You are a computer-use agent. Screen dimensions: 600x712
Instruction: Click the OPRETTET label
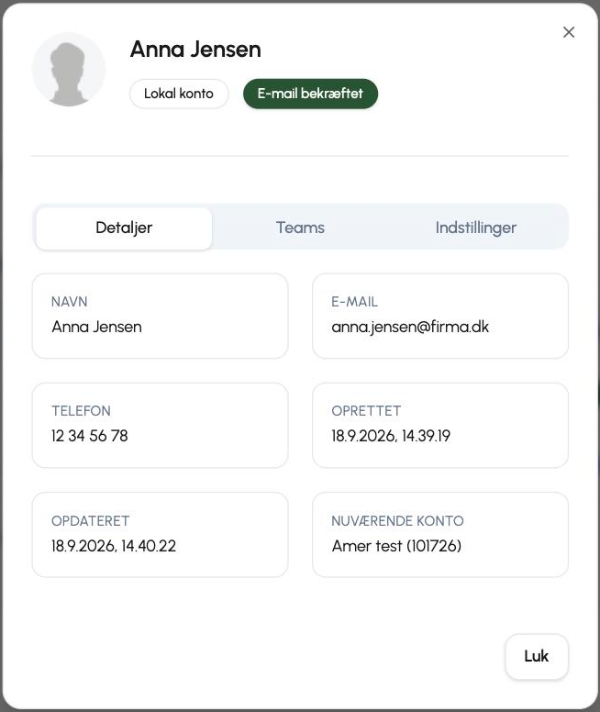coord(366,411)
